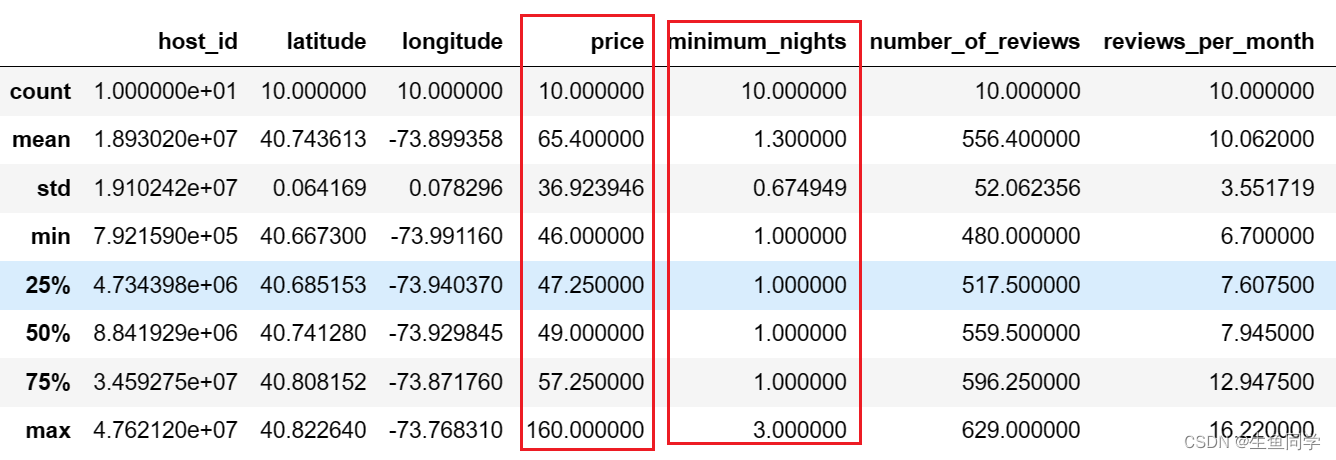This screenshot has height=460, width=1336.
Task: Click median price value 49.000000
Action: 591,333
